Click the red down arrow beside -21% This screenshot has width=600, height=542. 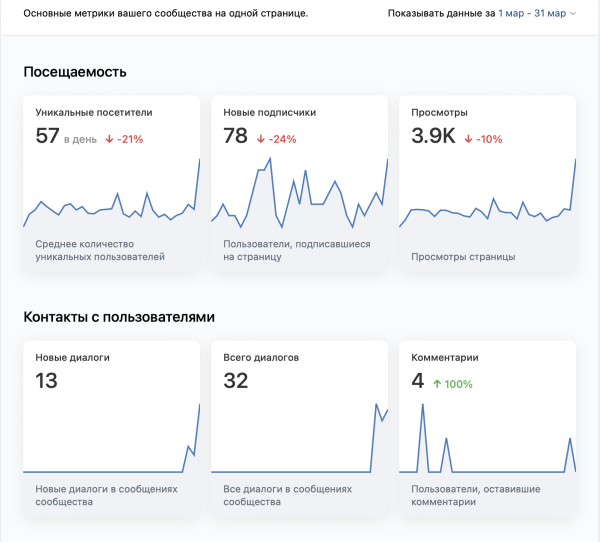(x=109, y=139)
